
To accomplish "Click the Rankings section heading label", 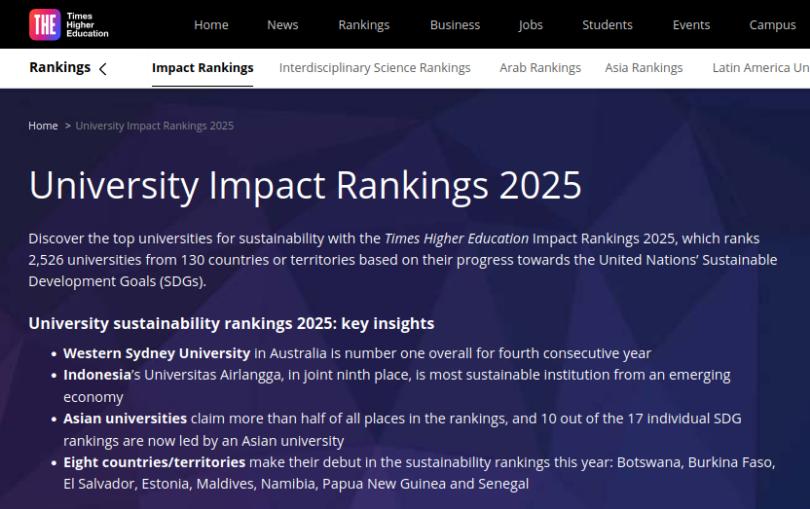I will pyautogui.click(x=60, y=67).
